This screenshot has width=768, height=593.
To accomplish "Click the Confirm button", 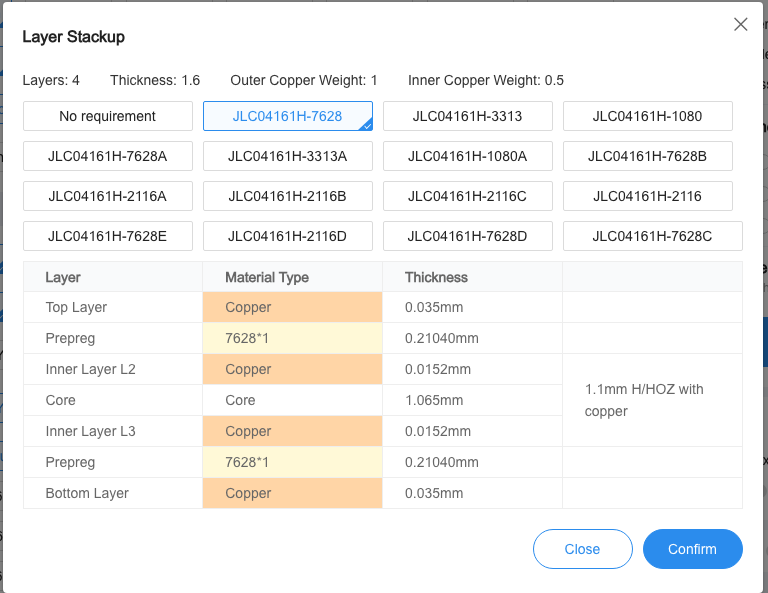I will 692,549.
